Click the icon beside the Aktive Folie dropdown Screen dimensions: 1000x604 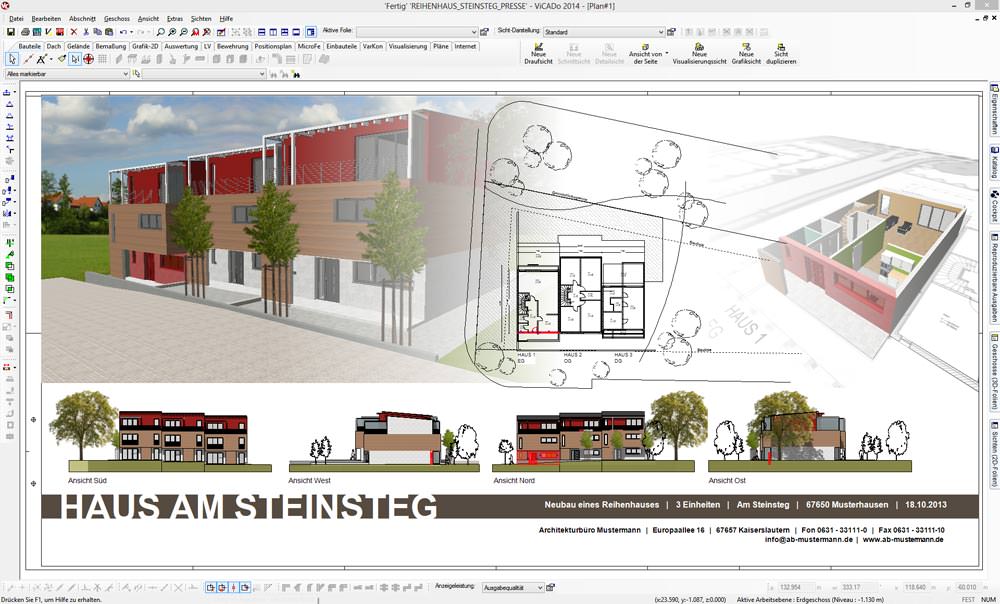pos(484,32)
